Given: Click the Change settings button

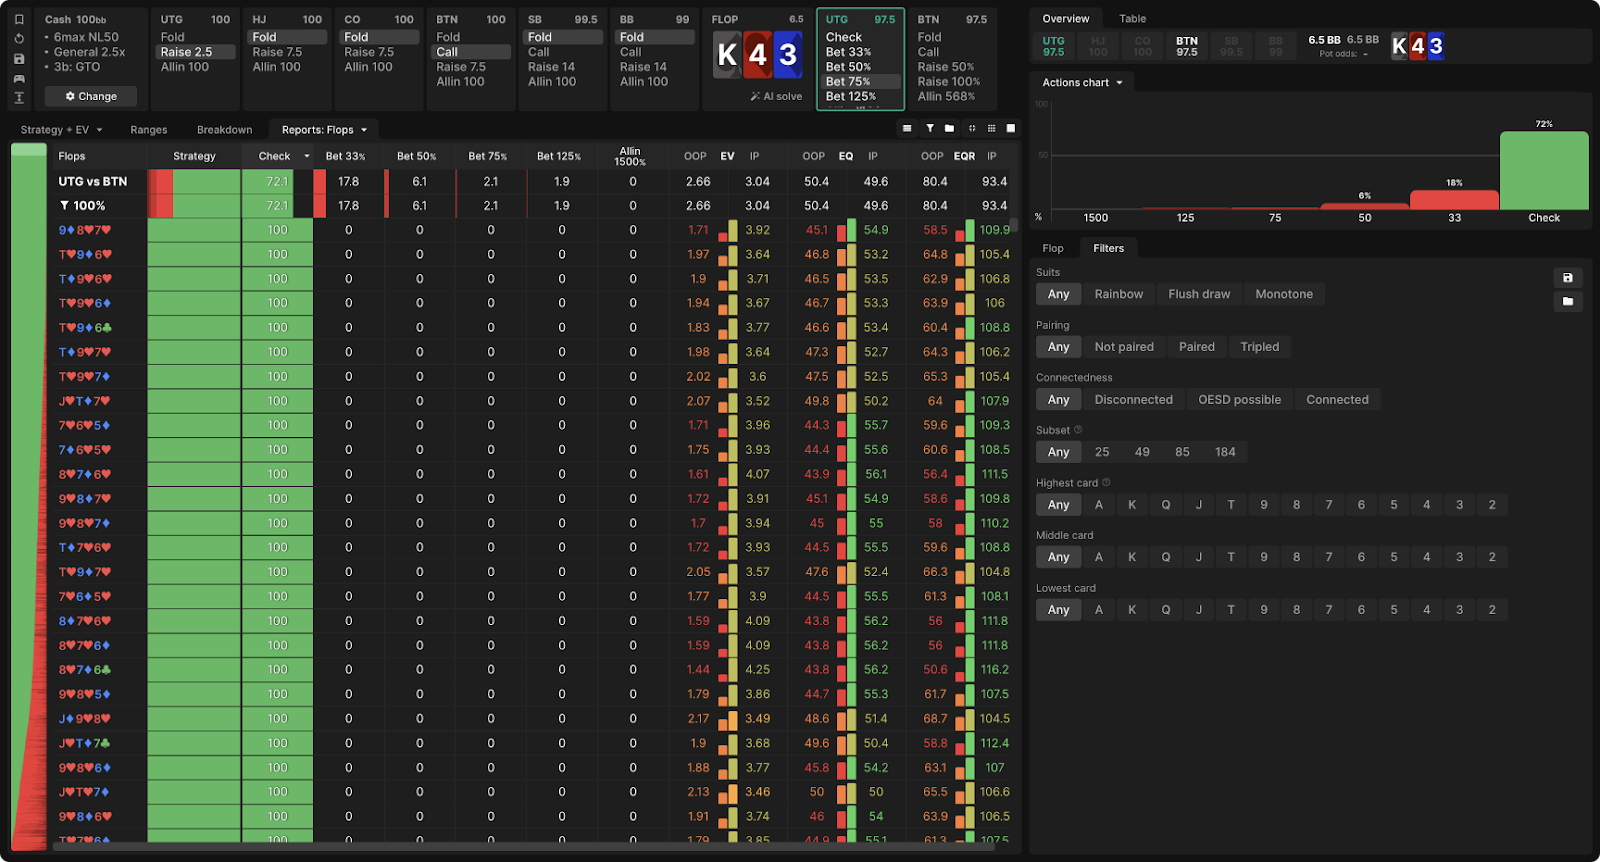Looking at the screenshot, I should pos(91,97).
